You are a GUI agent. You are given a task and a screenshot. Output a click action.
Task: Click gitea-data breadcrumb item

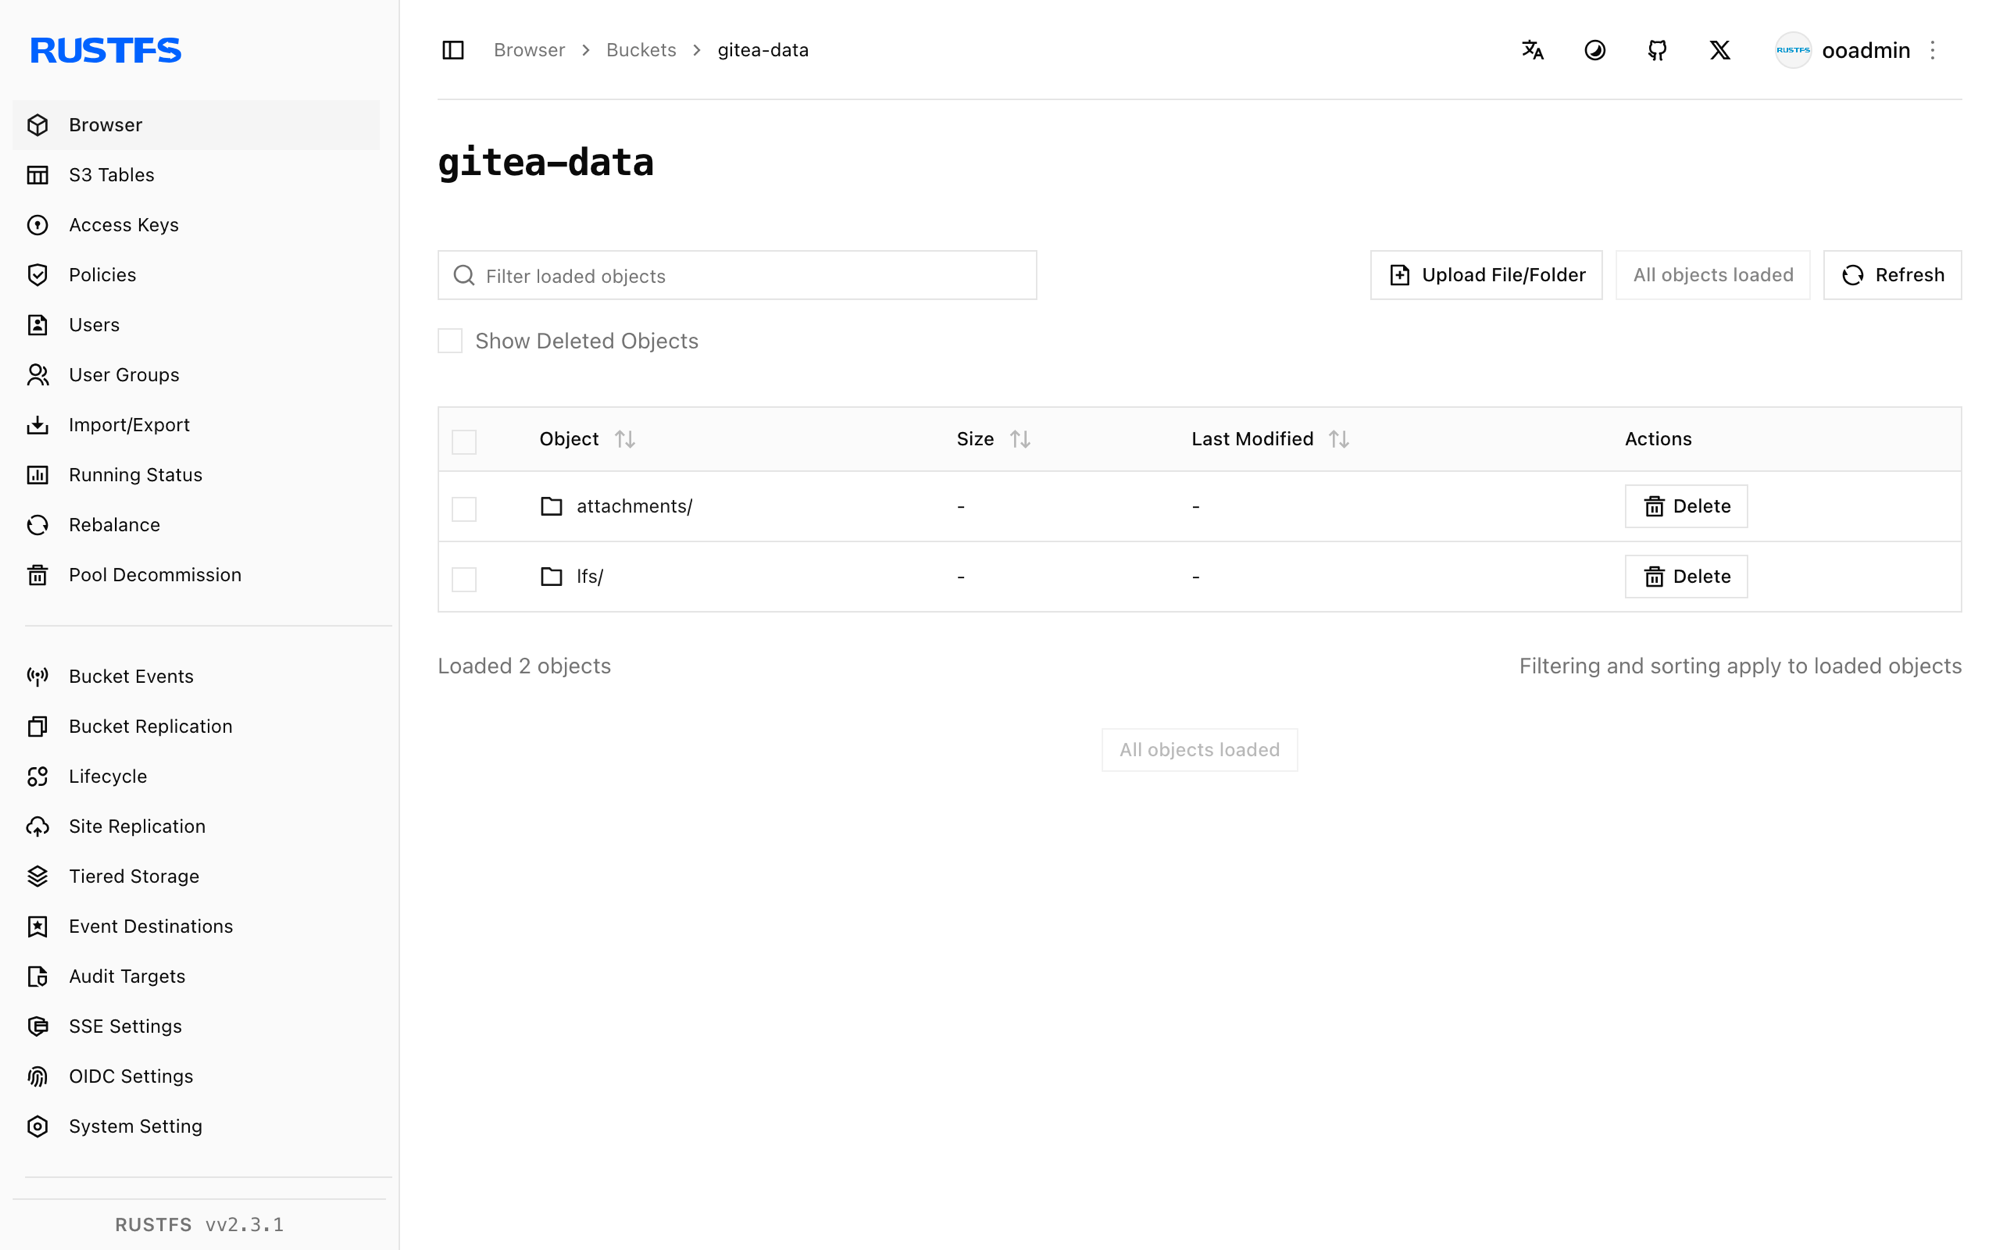(x=763, y=50)
